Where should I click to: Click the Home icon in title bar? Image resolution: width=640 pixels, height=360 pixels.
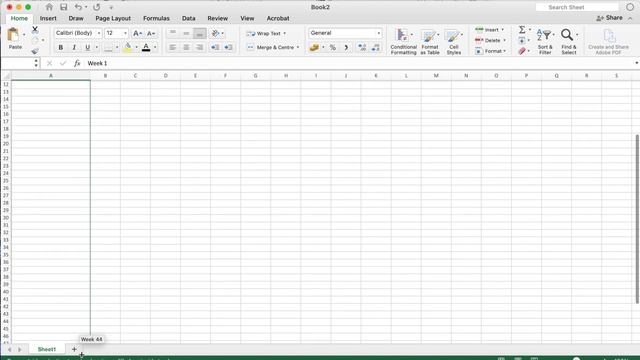coord(49,7)
